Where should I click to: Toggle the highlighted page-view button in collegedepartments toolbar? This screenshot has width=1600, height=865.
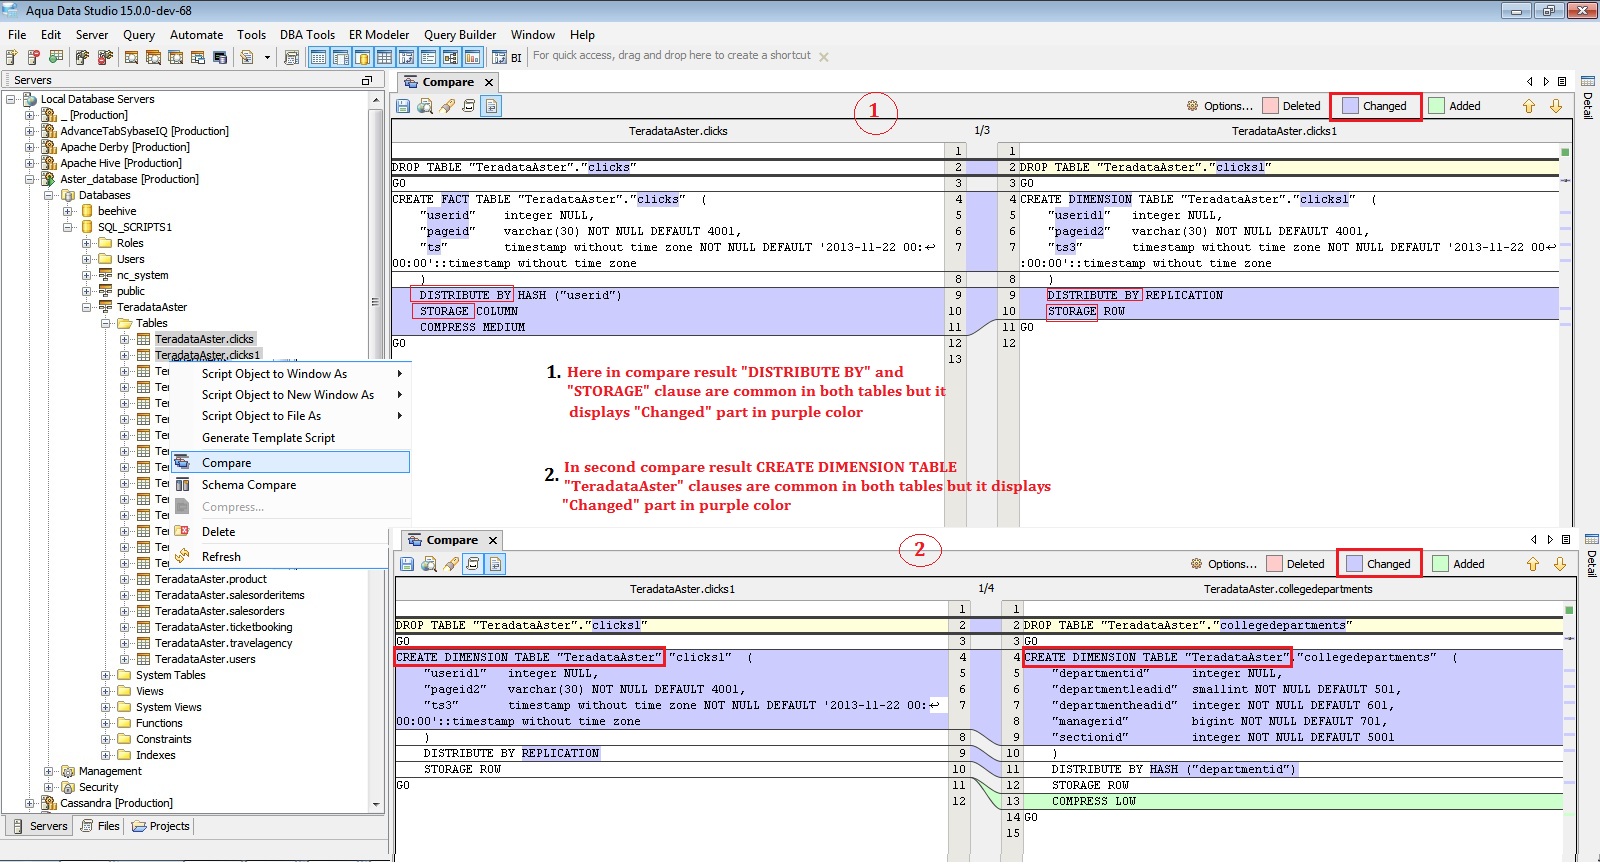tap(495, 564)
